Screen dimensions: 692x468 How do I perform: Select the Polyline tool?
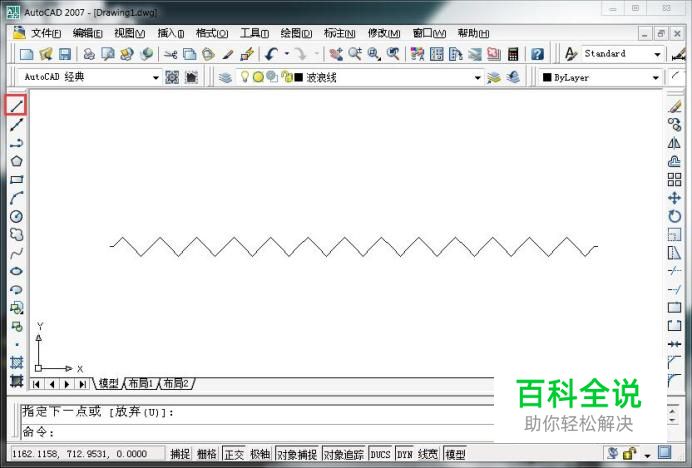click(x=16, y=143)
